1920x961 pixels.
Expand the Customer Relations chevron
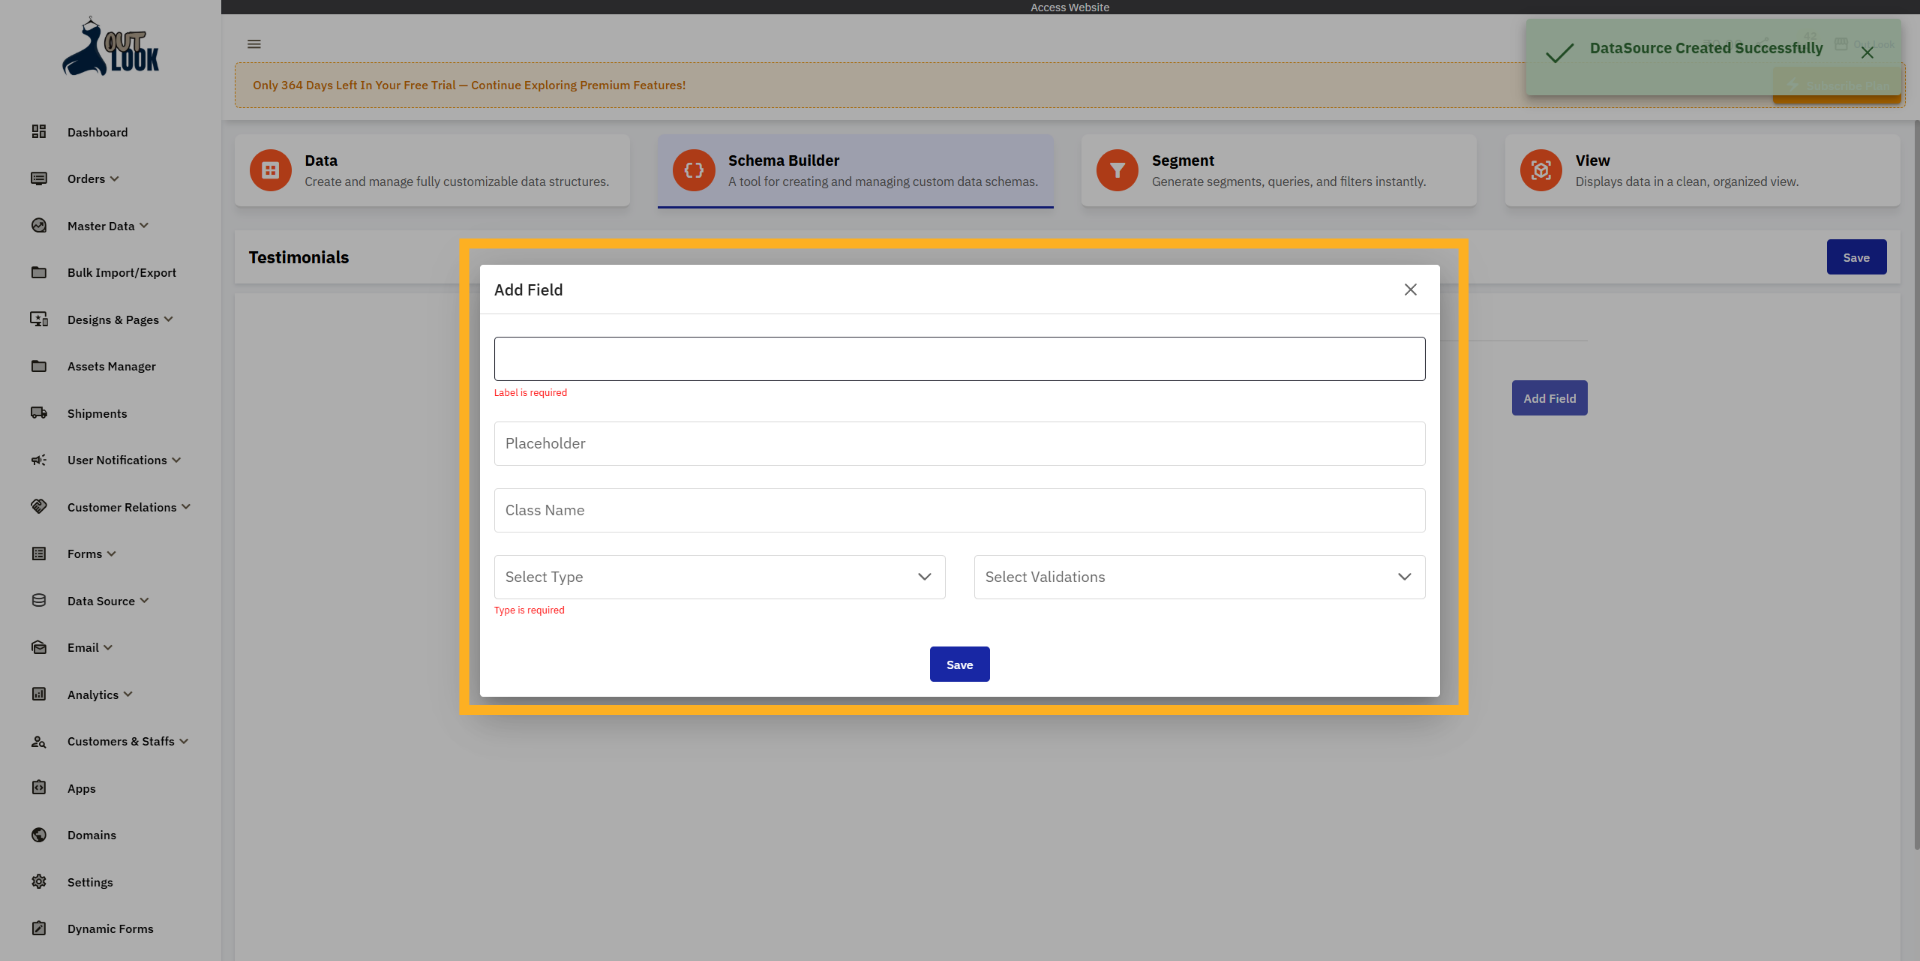click(x=186, y=507)
